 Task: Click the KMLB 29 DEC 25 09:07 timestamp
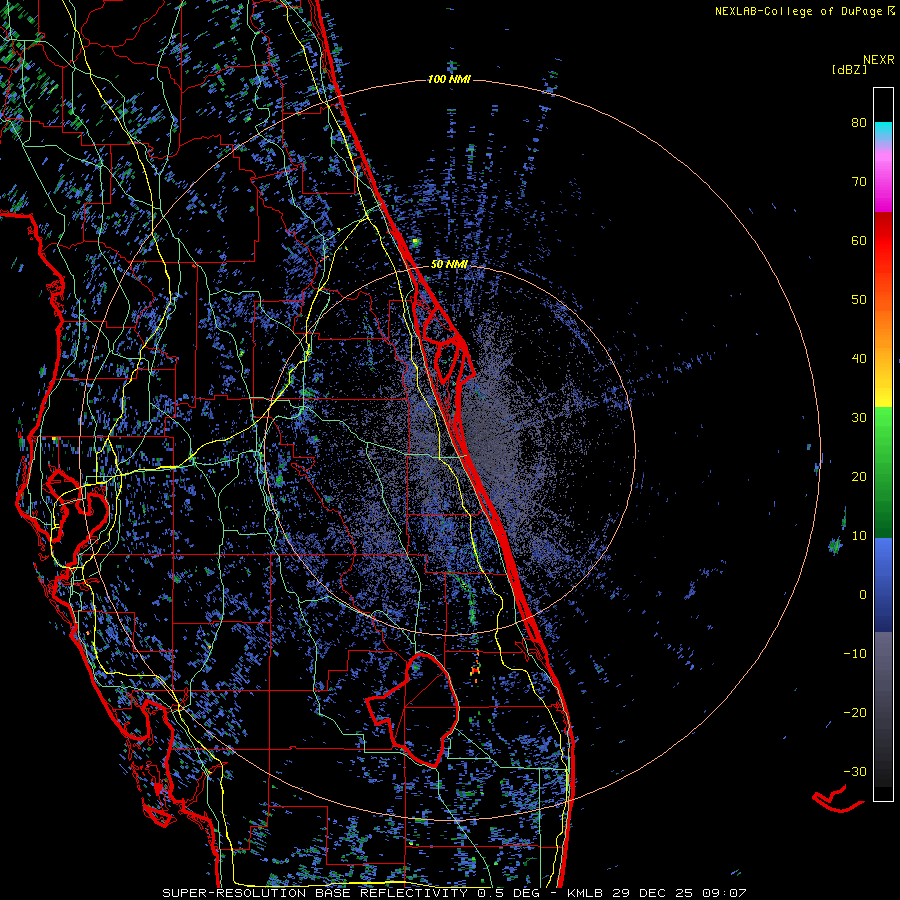click(657, 893)
